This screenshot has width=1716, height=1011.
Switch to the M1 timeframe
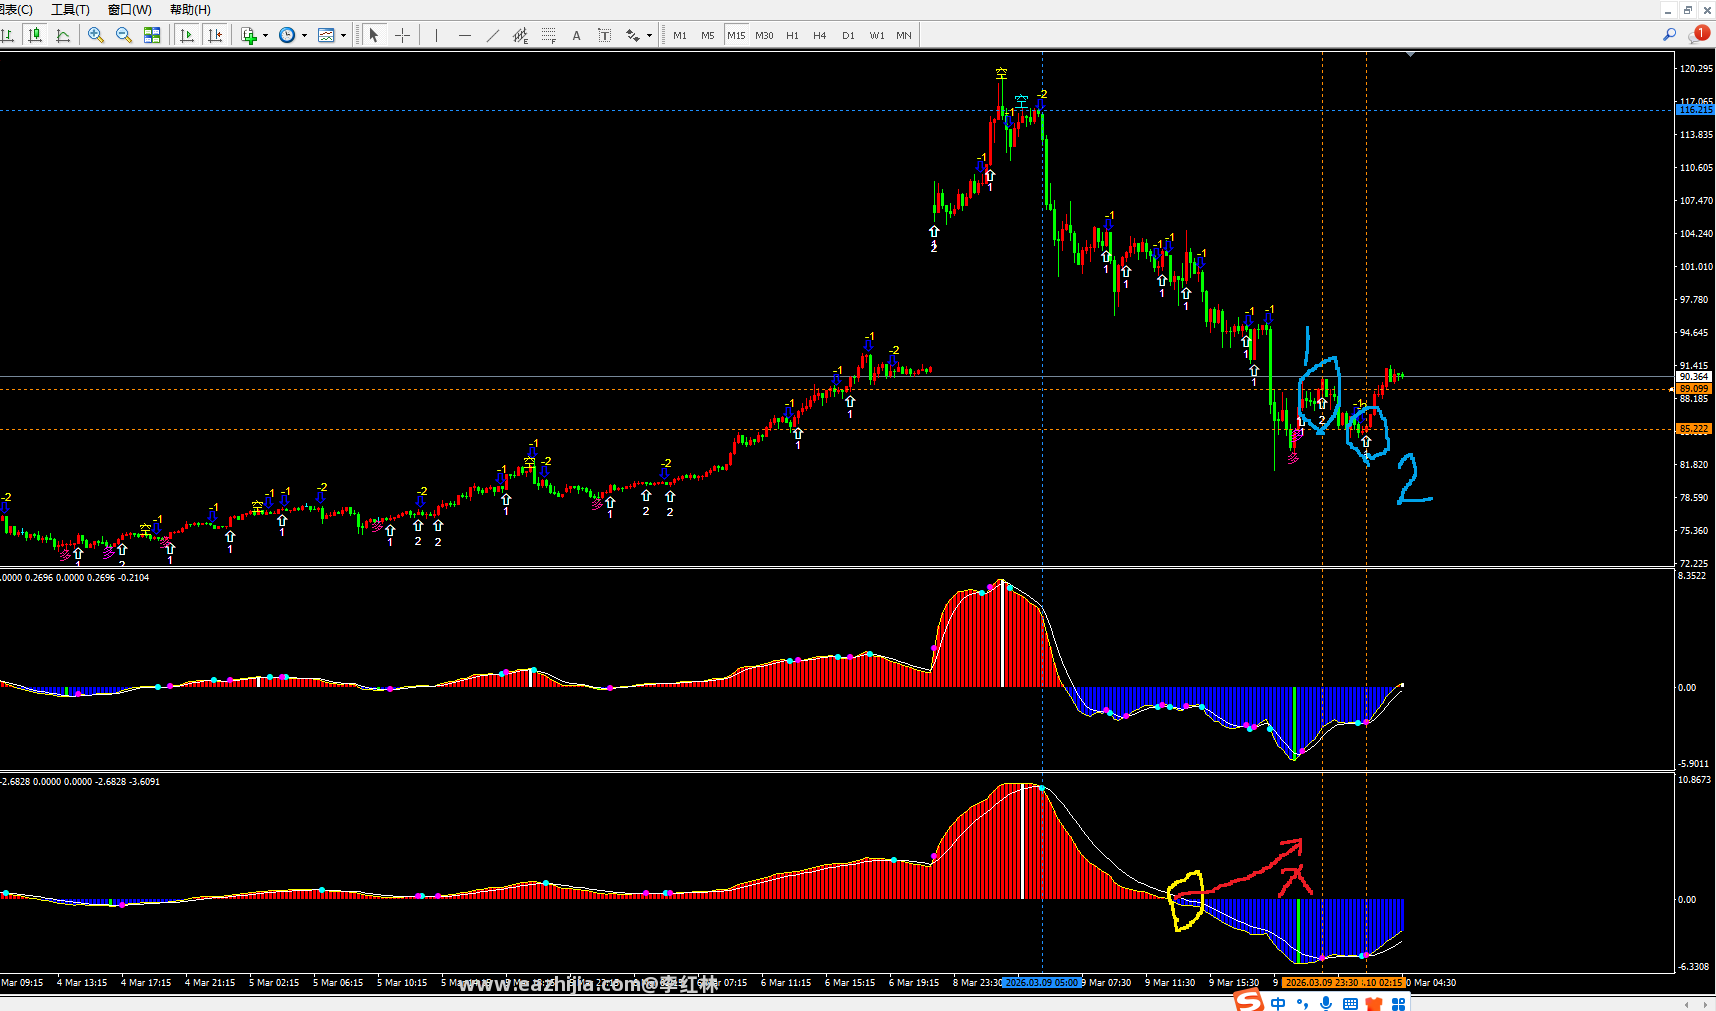680,35
